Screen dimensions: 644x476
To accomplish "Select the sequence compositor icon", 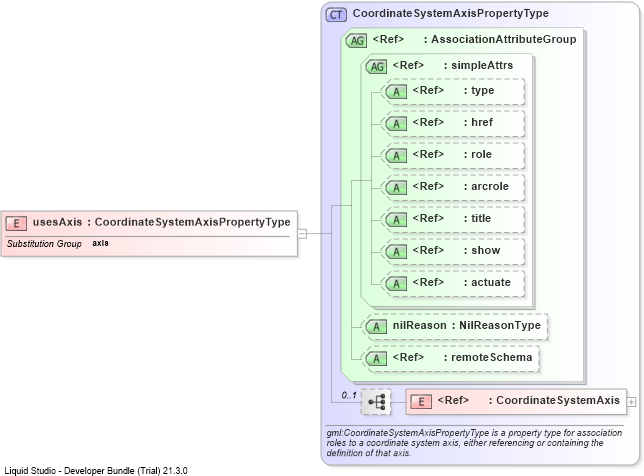I will coord(376,402).
